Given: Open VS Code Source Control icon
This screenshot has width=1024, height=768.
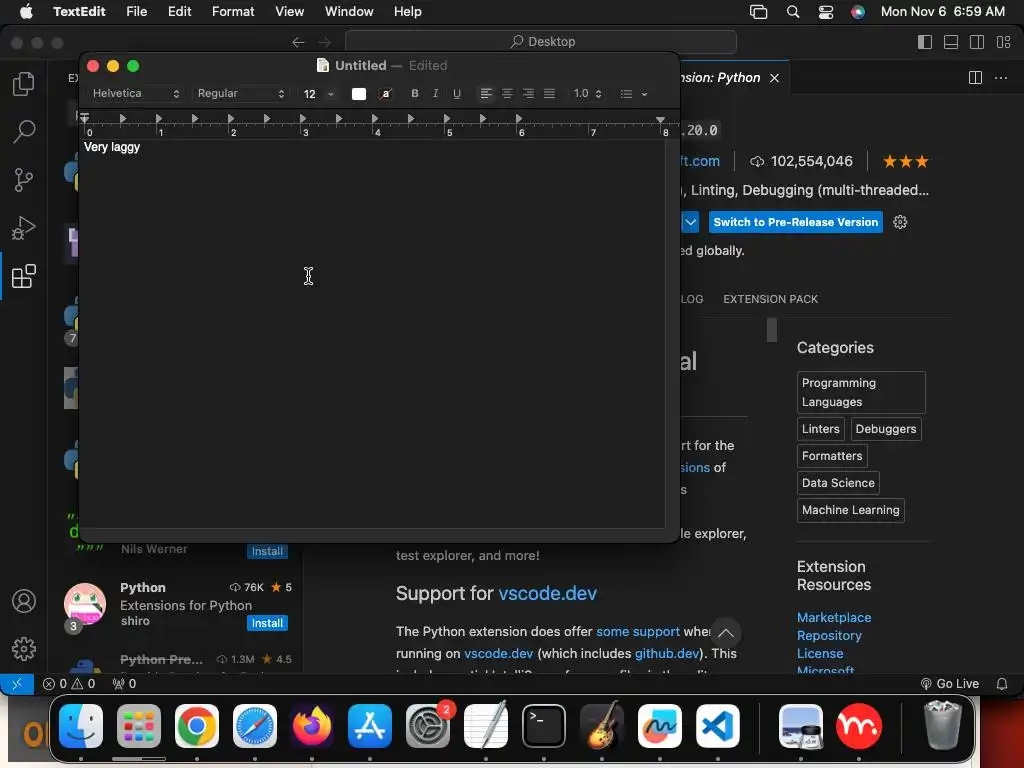Looking at the screenshot, I should click(x=24, y=180).
